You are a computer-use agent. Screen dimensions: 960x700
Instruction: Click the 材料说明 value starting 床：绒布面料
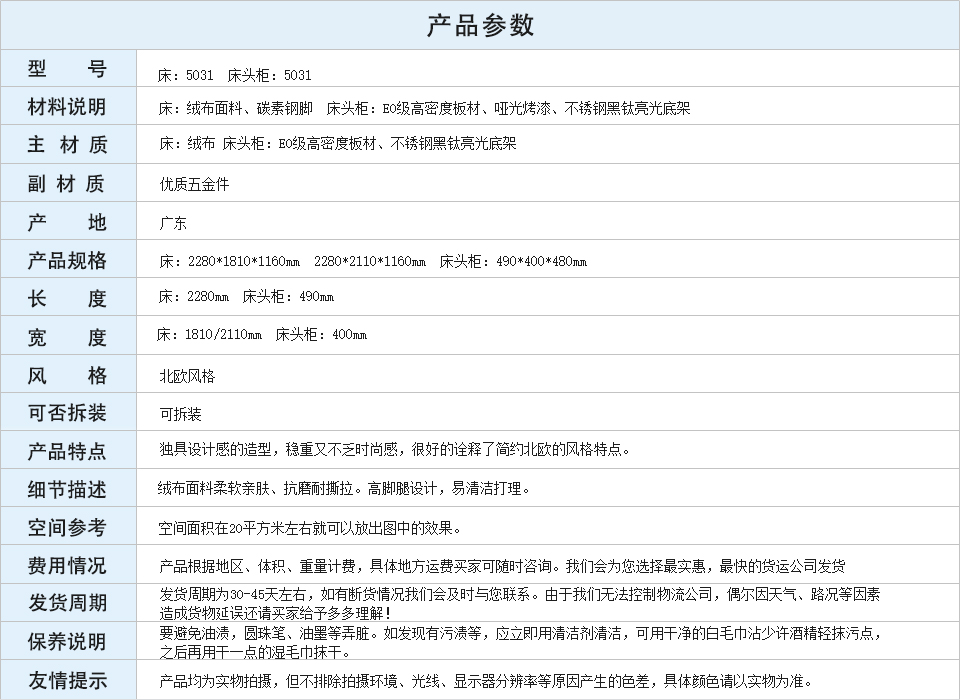(424, 108)
